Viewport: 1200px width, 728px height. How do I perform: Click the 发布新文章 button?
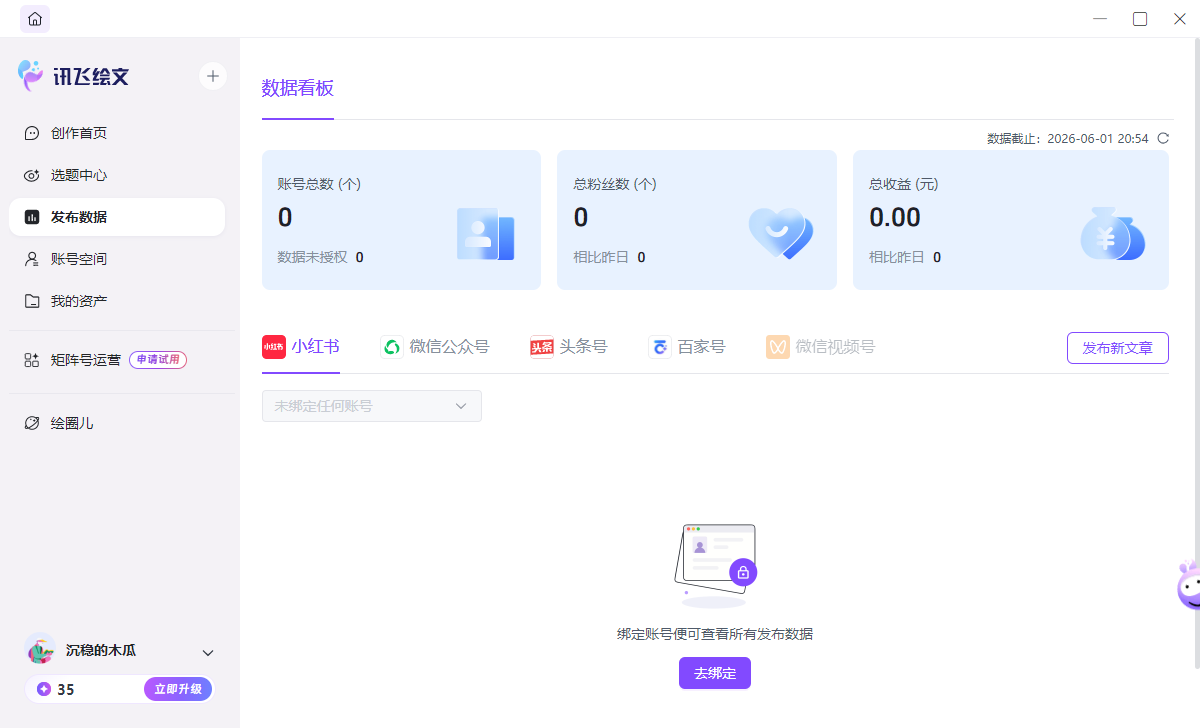[1118, 348]
